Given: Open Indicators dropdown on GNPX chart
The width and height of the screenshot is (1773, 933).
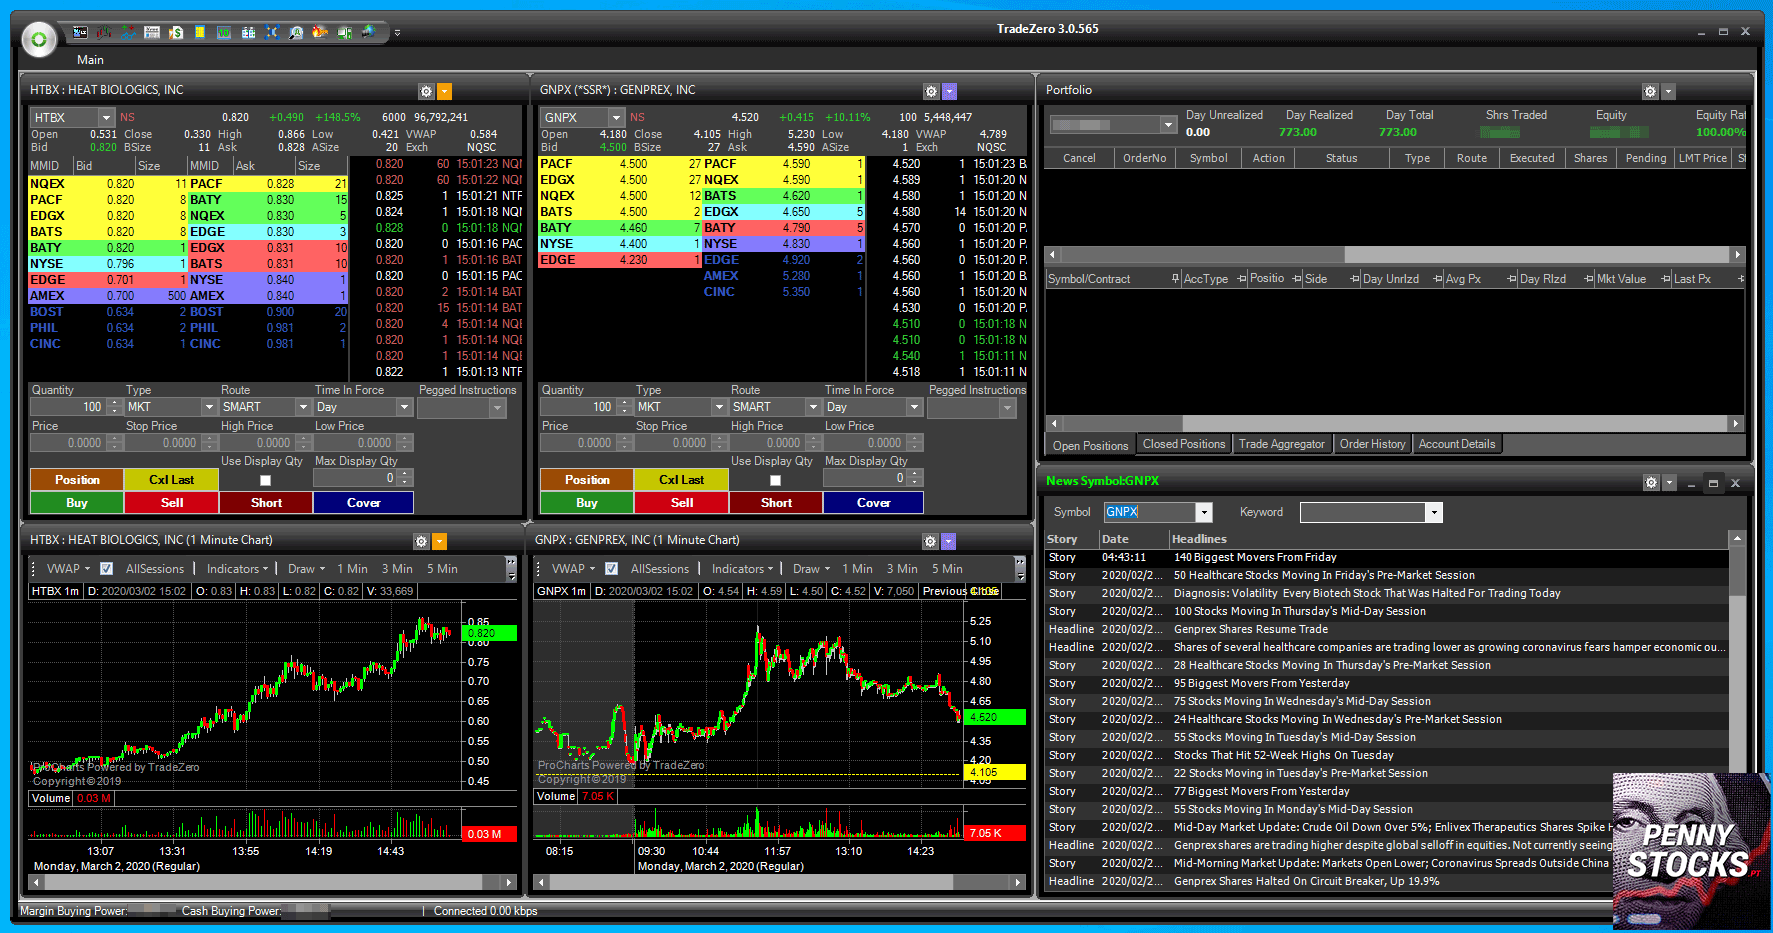Looking at the screenshot, I should coord(742,569).
